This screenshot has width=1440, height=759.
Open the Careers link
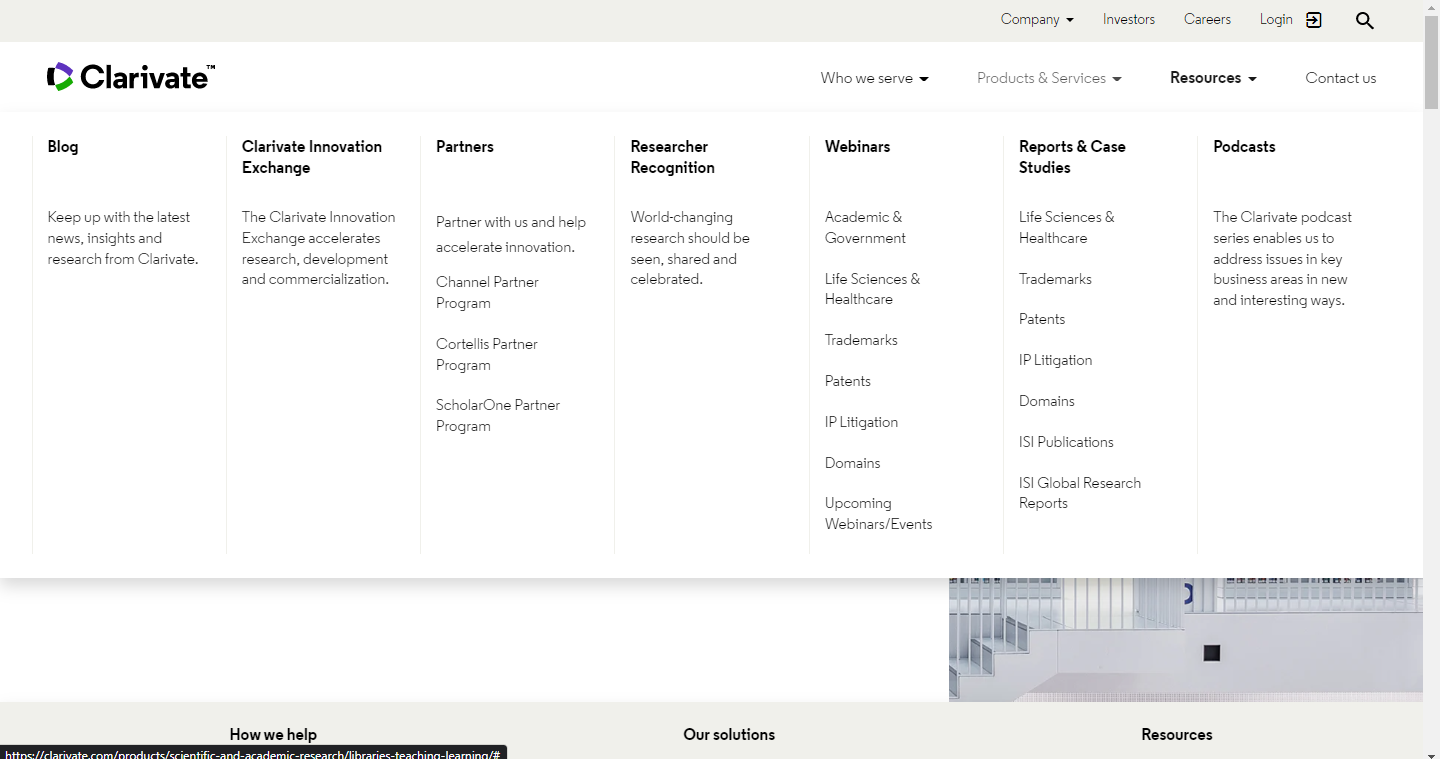(1207, 19)
